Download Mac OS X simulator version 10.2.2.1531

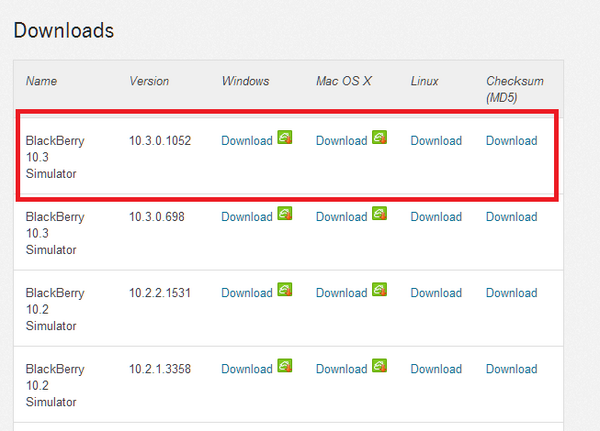click(342, 293)
